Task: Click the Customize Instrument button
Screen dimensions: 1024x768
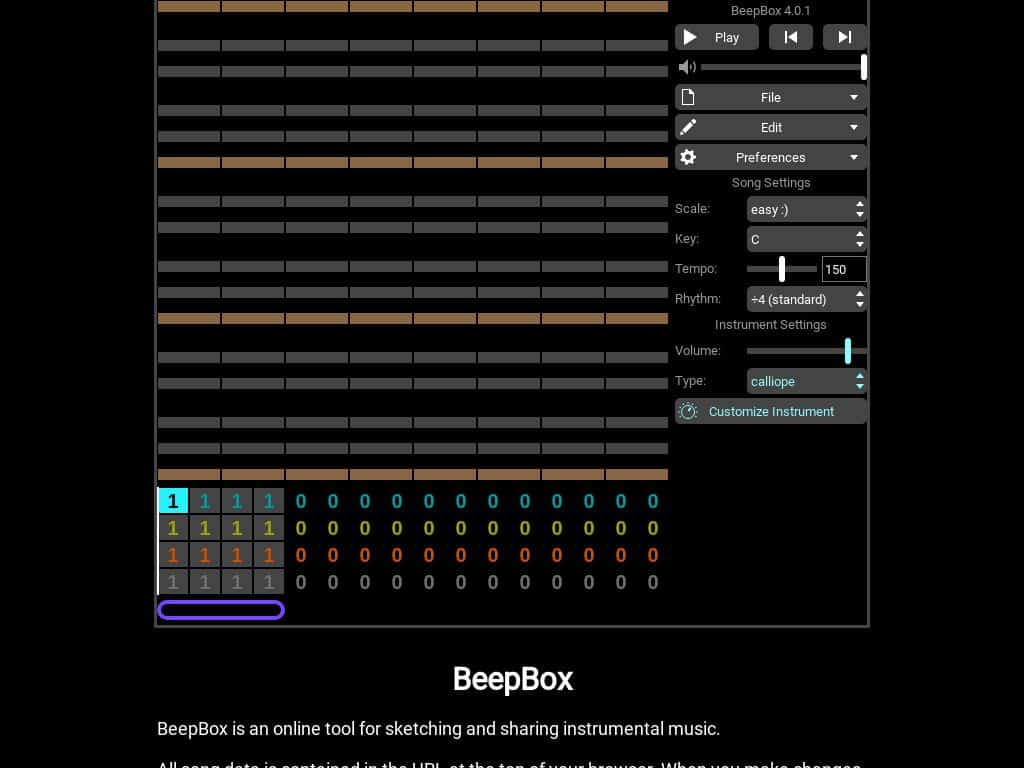Action: [x=771, y=411]
